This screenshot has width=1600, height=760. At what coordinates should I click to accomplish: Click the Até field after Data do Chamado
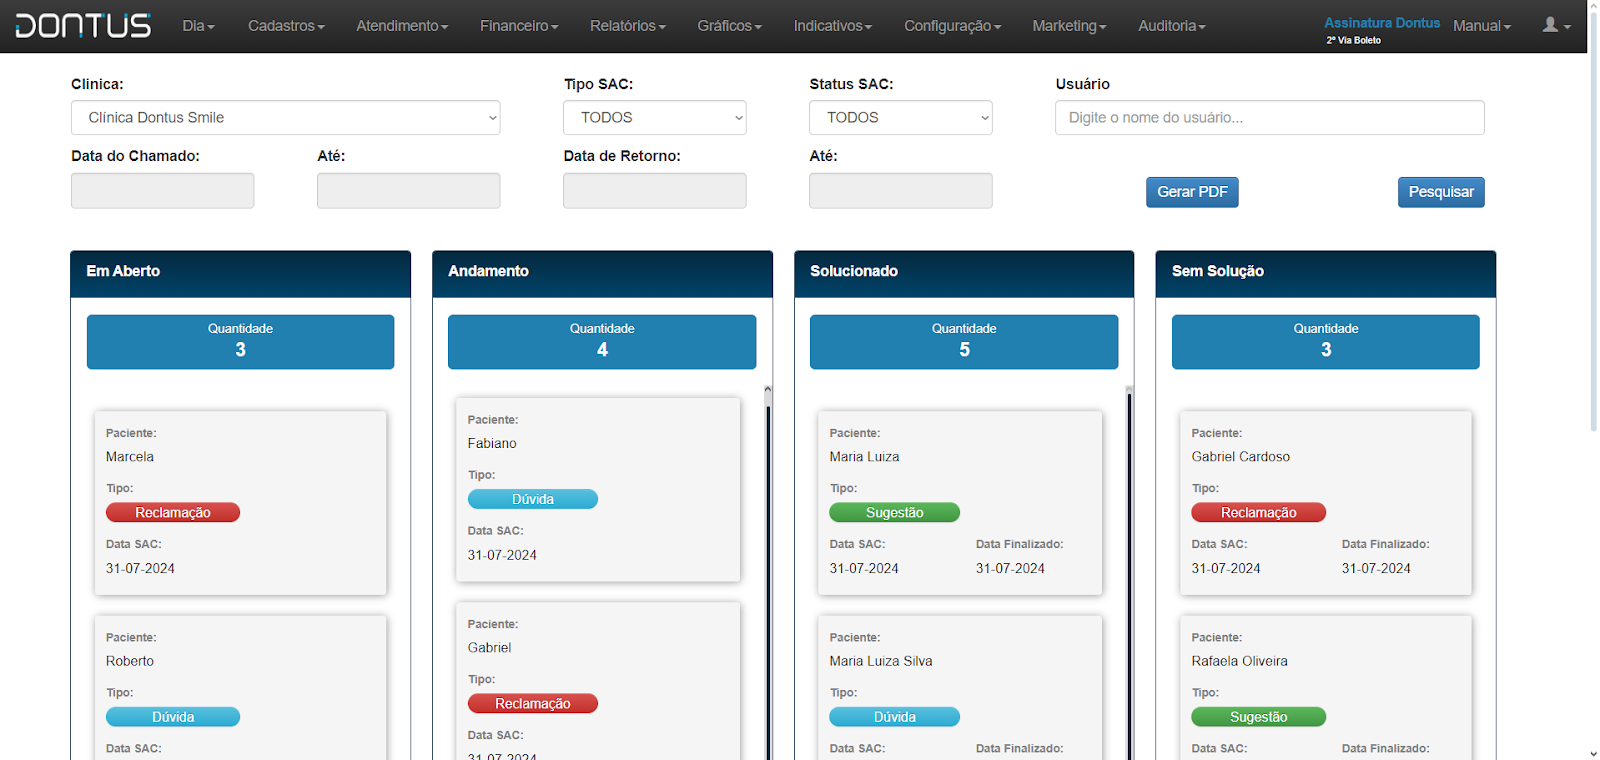click(x=408, y=190)
